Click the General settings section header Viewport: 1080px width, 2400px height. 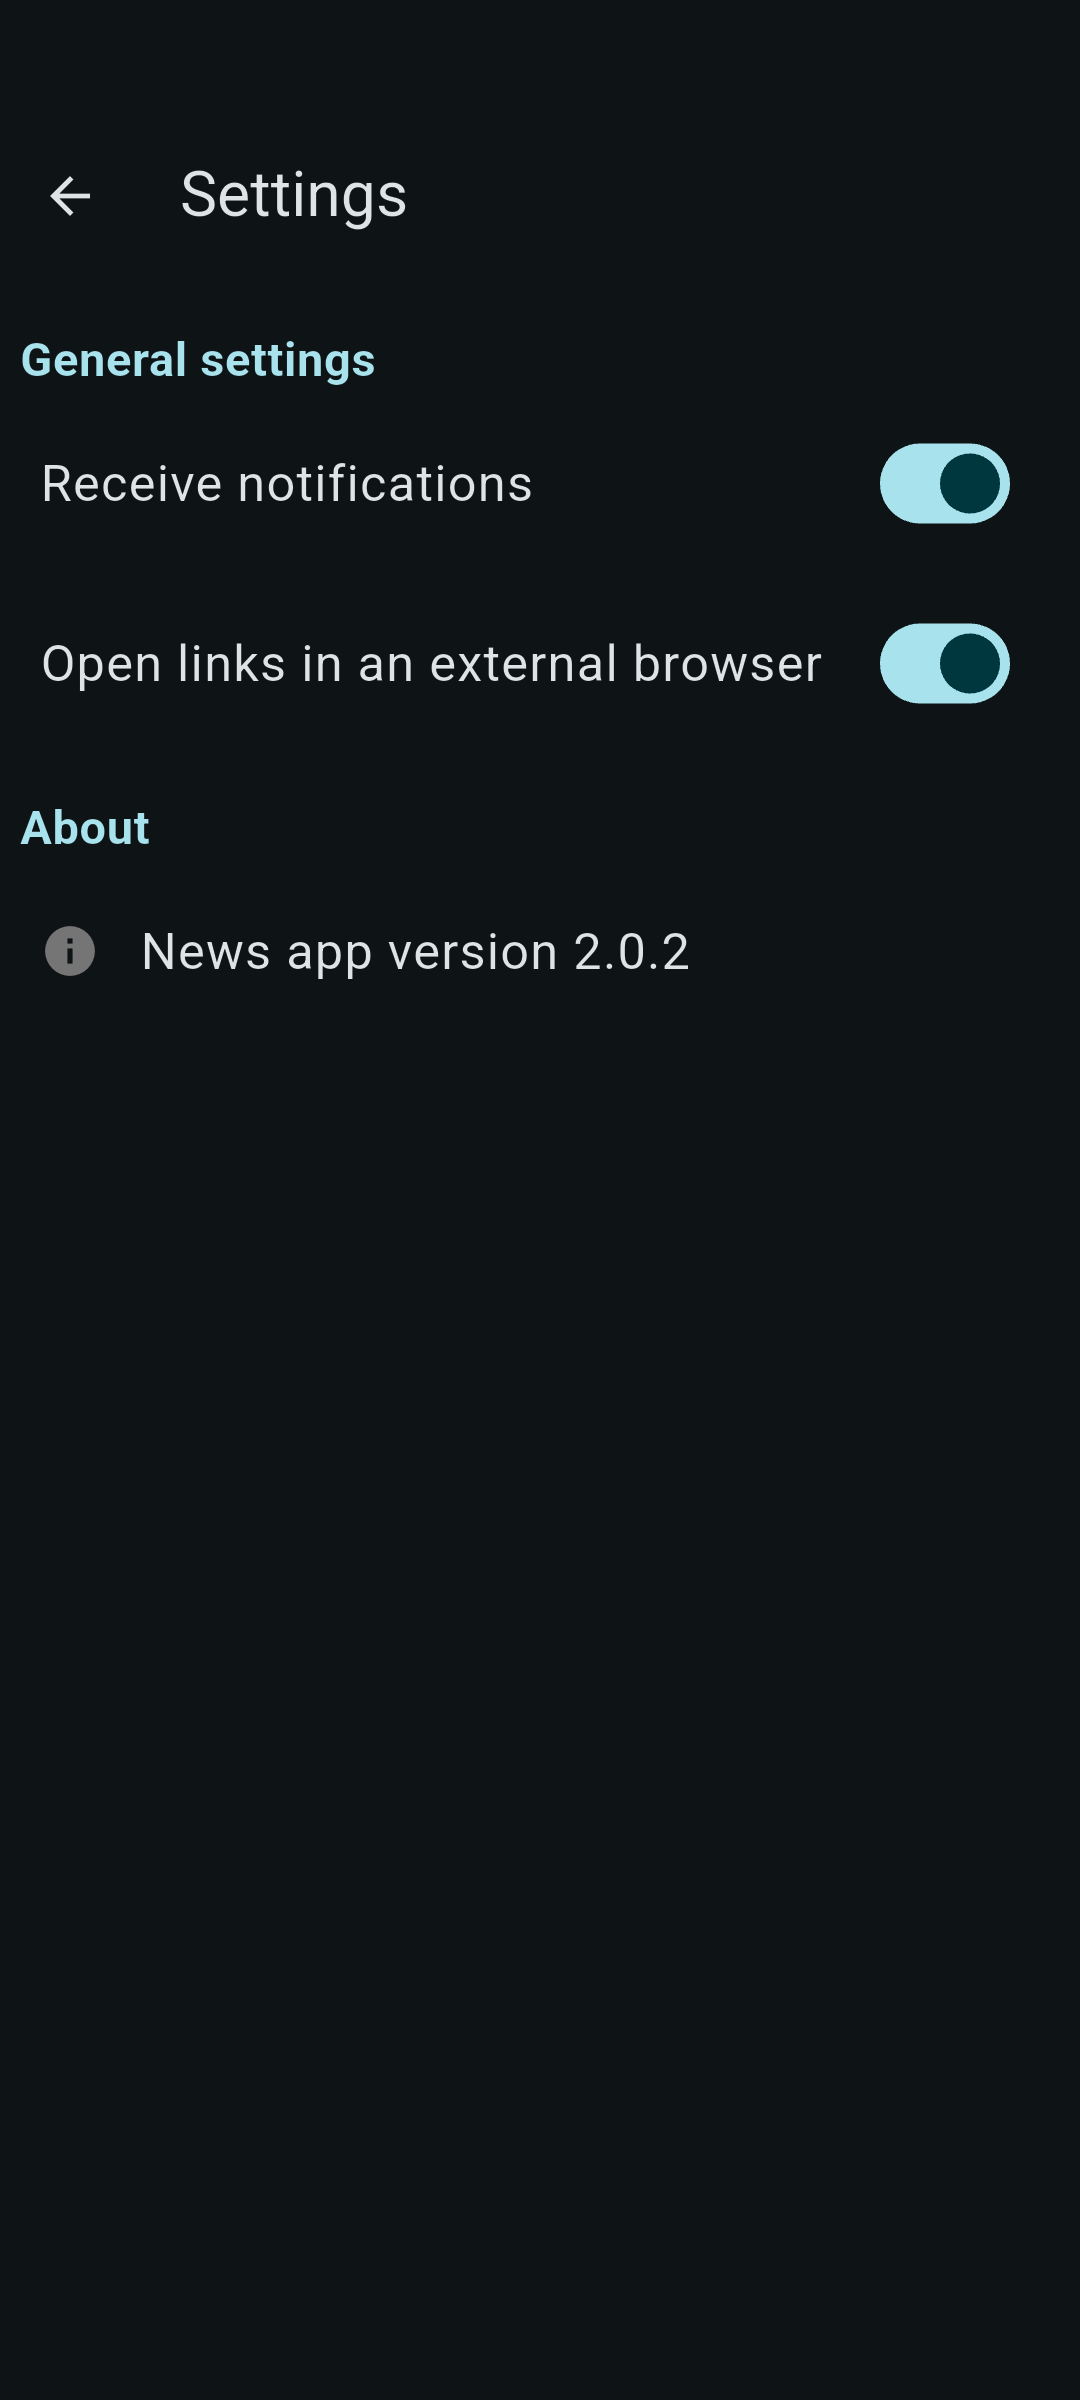(198, 360)
